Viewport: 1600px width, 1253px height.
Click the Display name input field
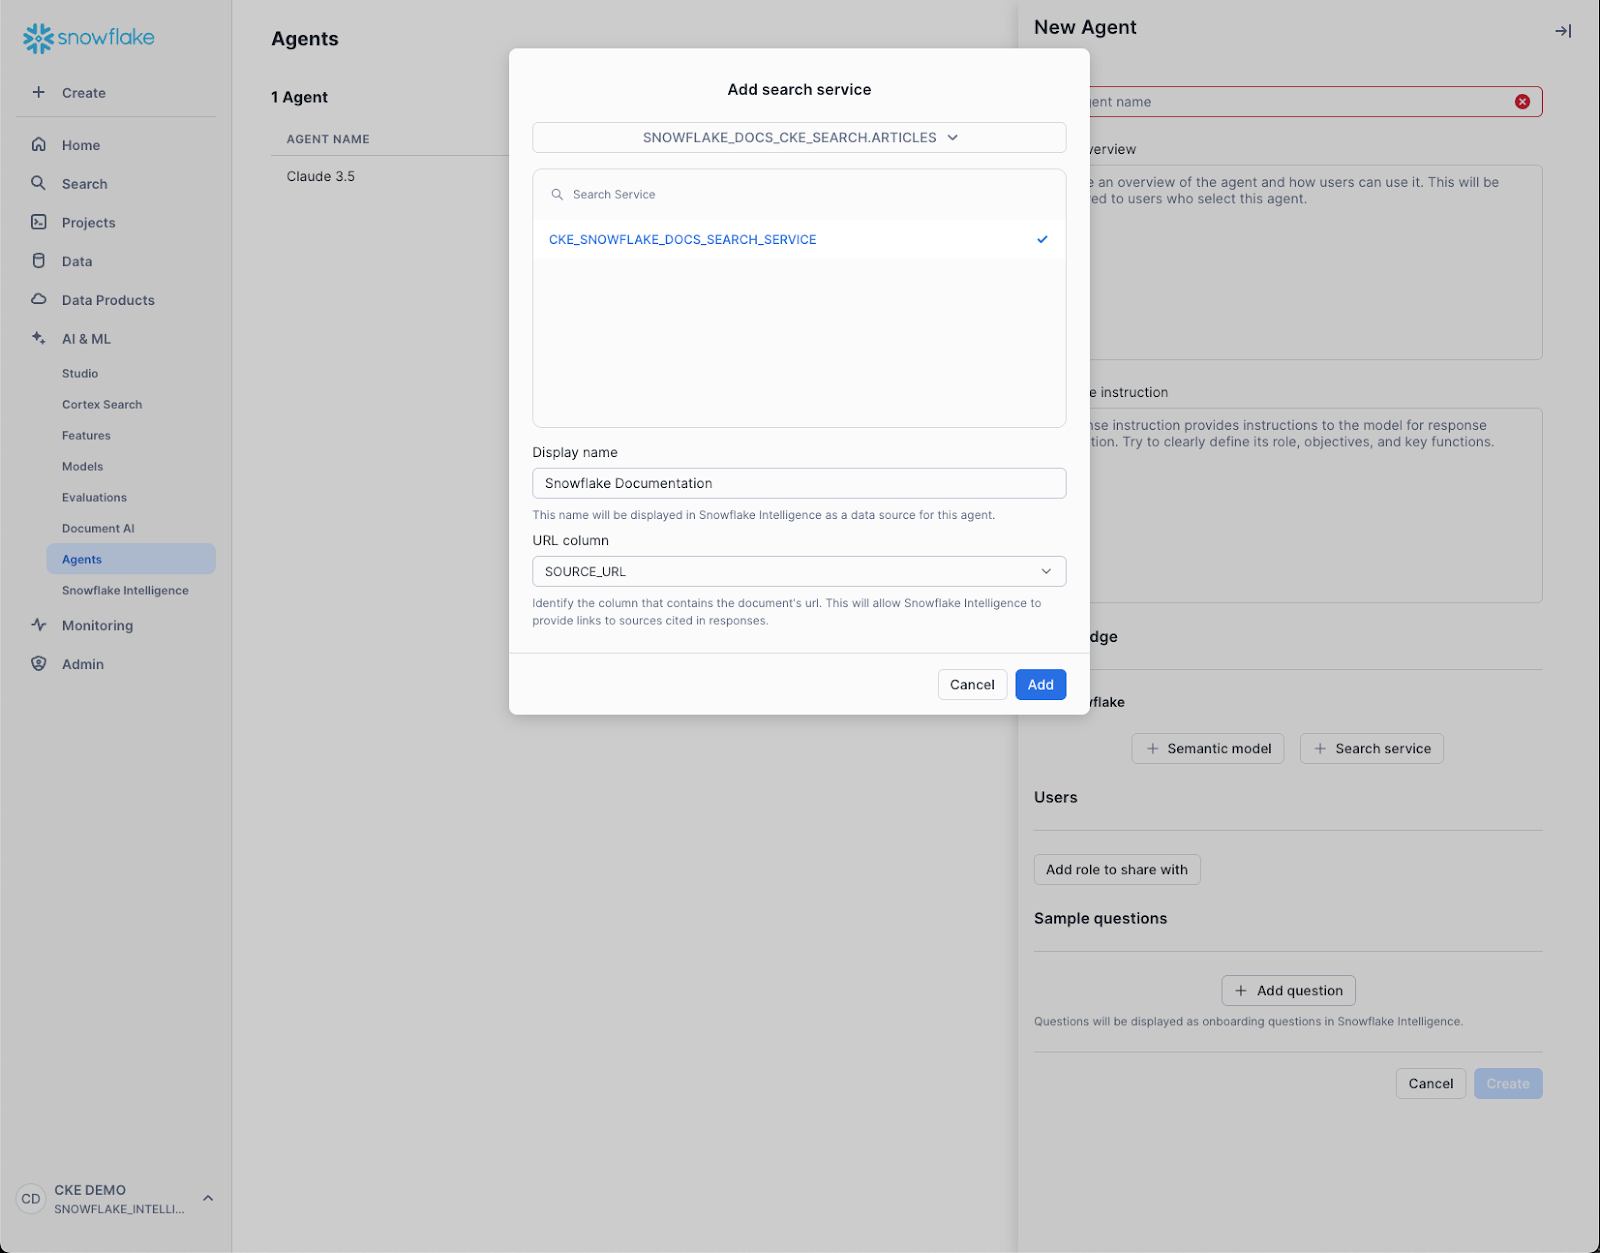(799, 484)
